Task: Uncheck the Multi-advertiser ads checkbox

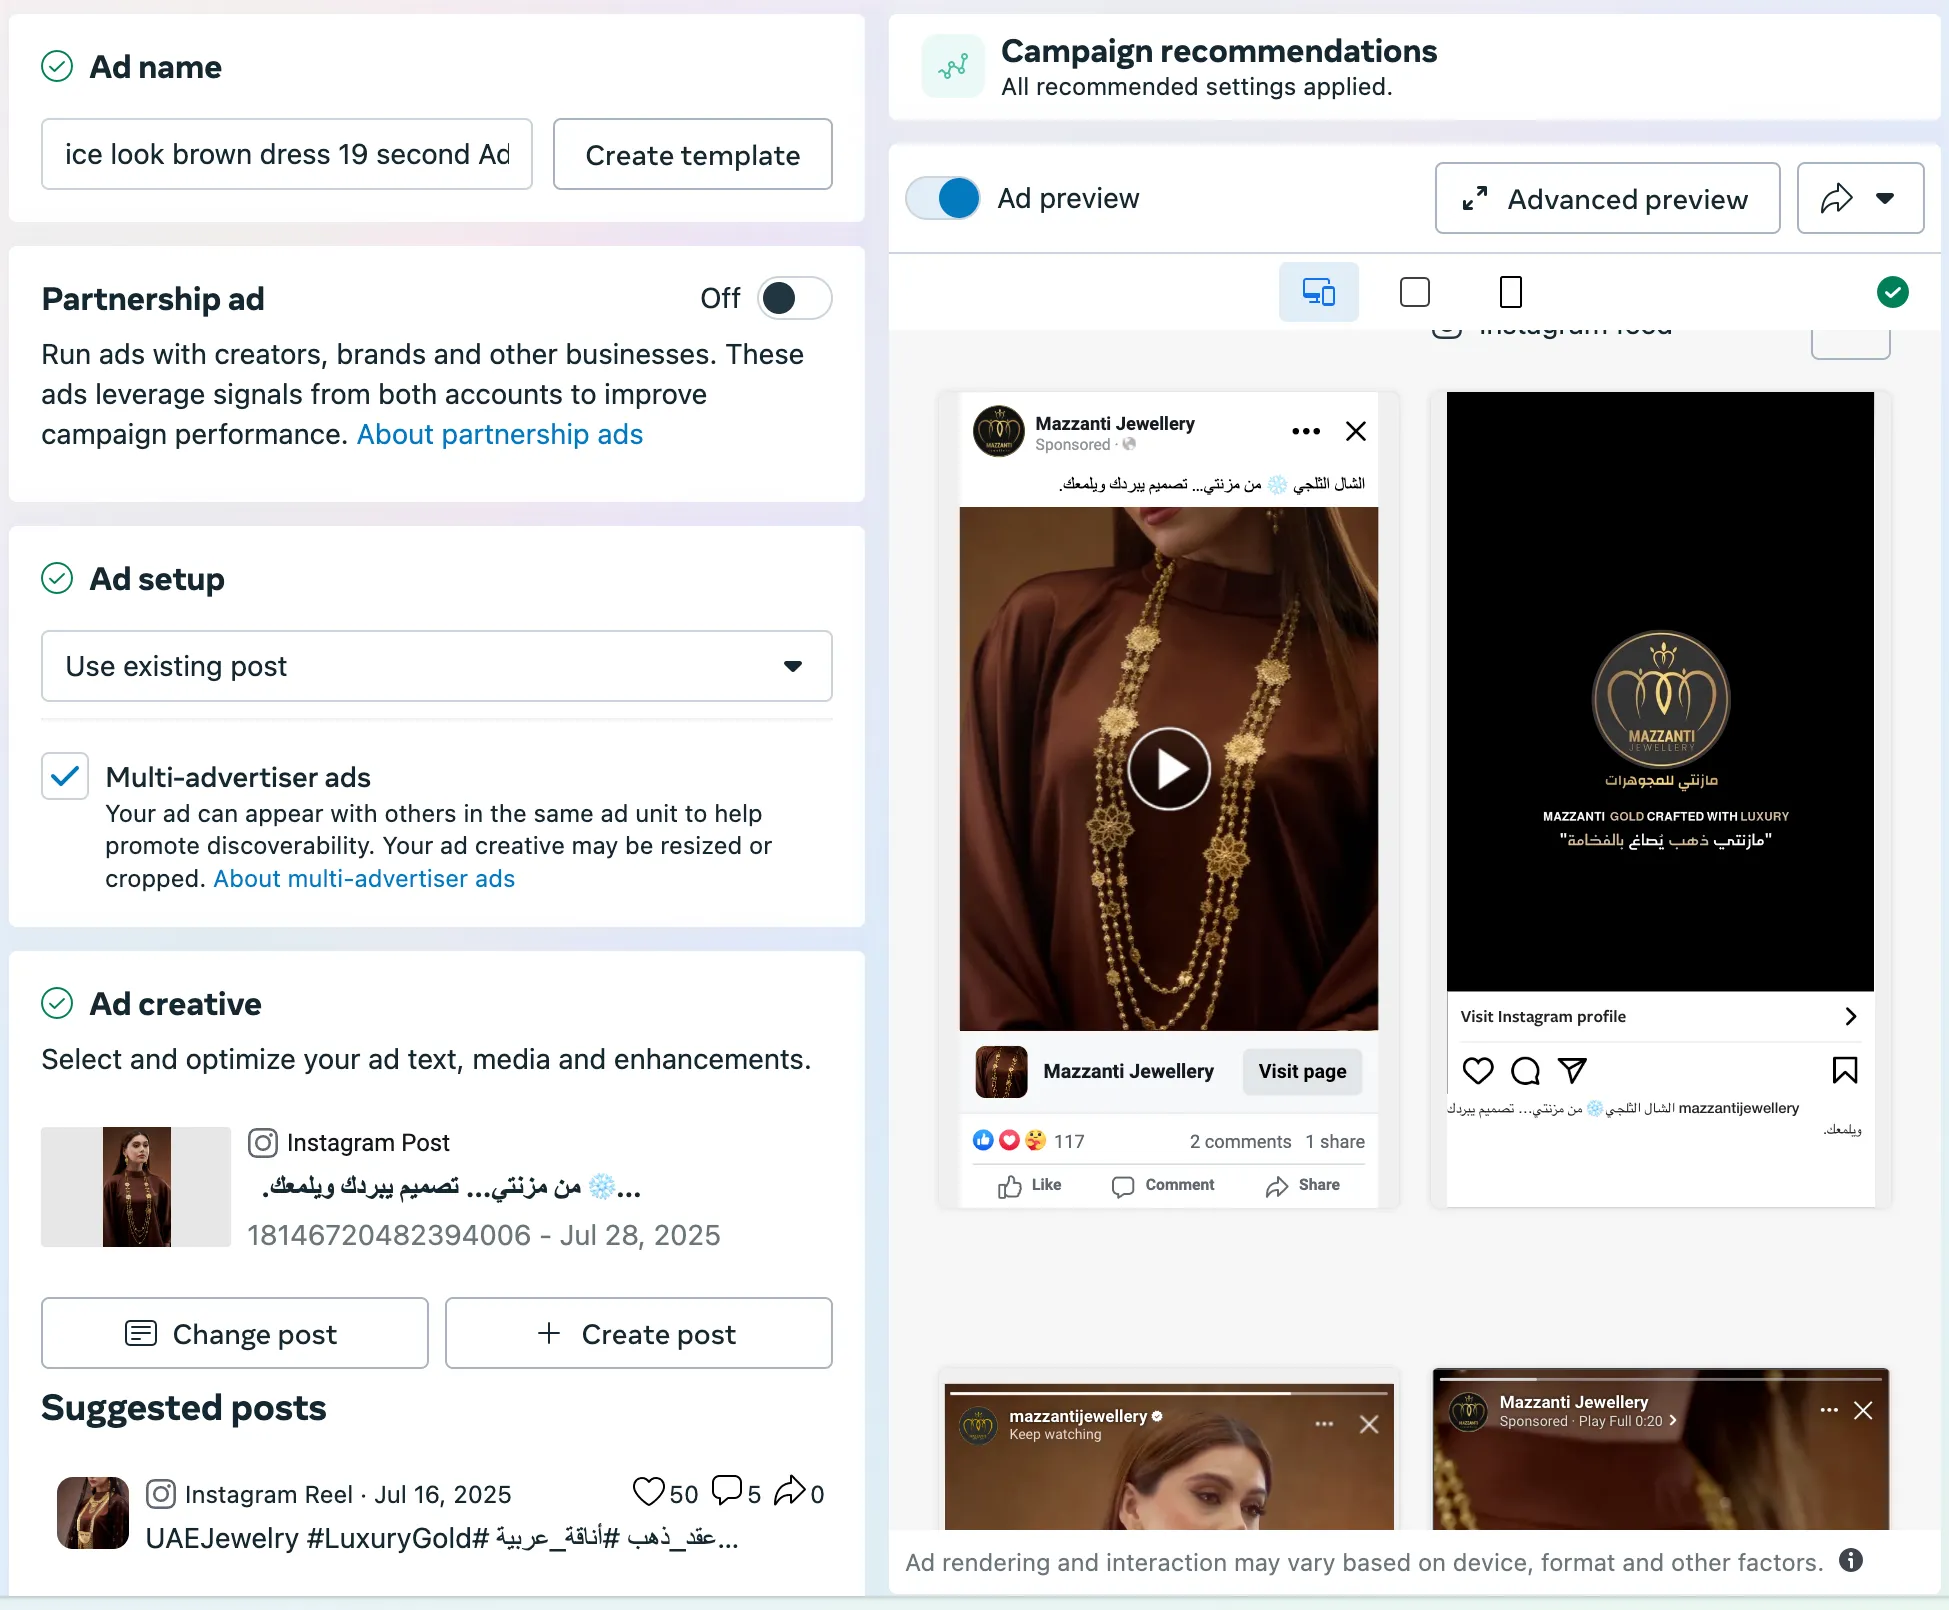Action: (x=65, y=776)
